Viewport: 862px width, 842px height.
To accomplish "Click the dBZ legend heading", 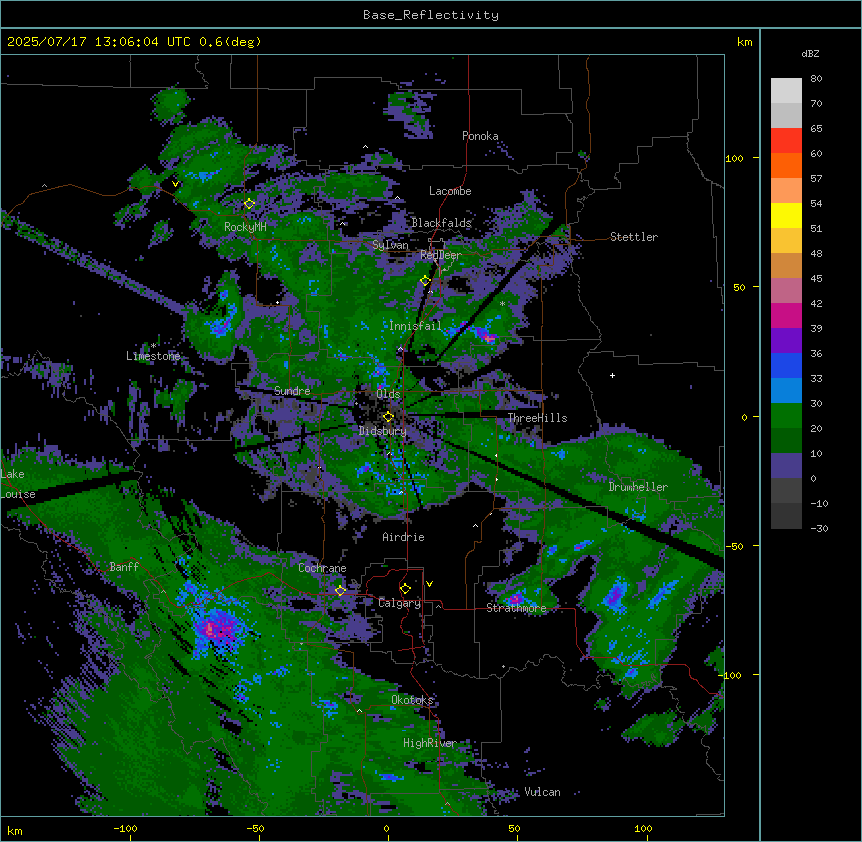I will pyautogui.click(x=810, y=54).
